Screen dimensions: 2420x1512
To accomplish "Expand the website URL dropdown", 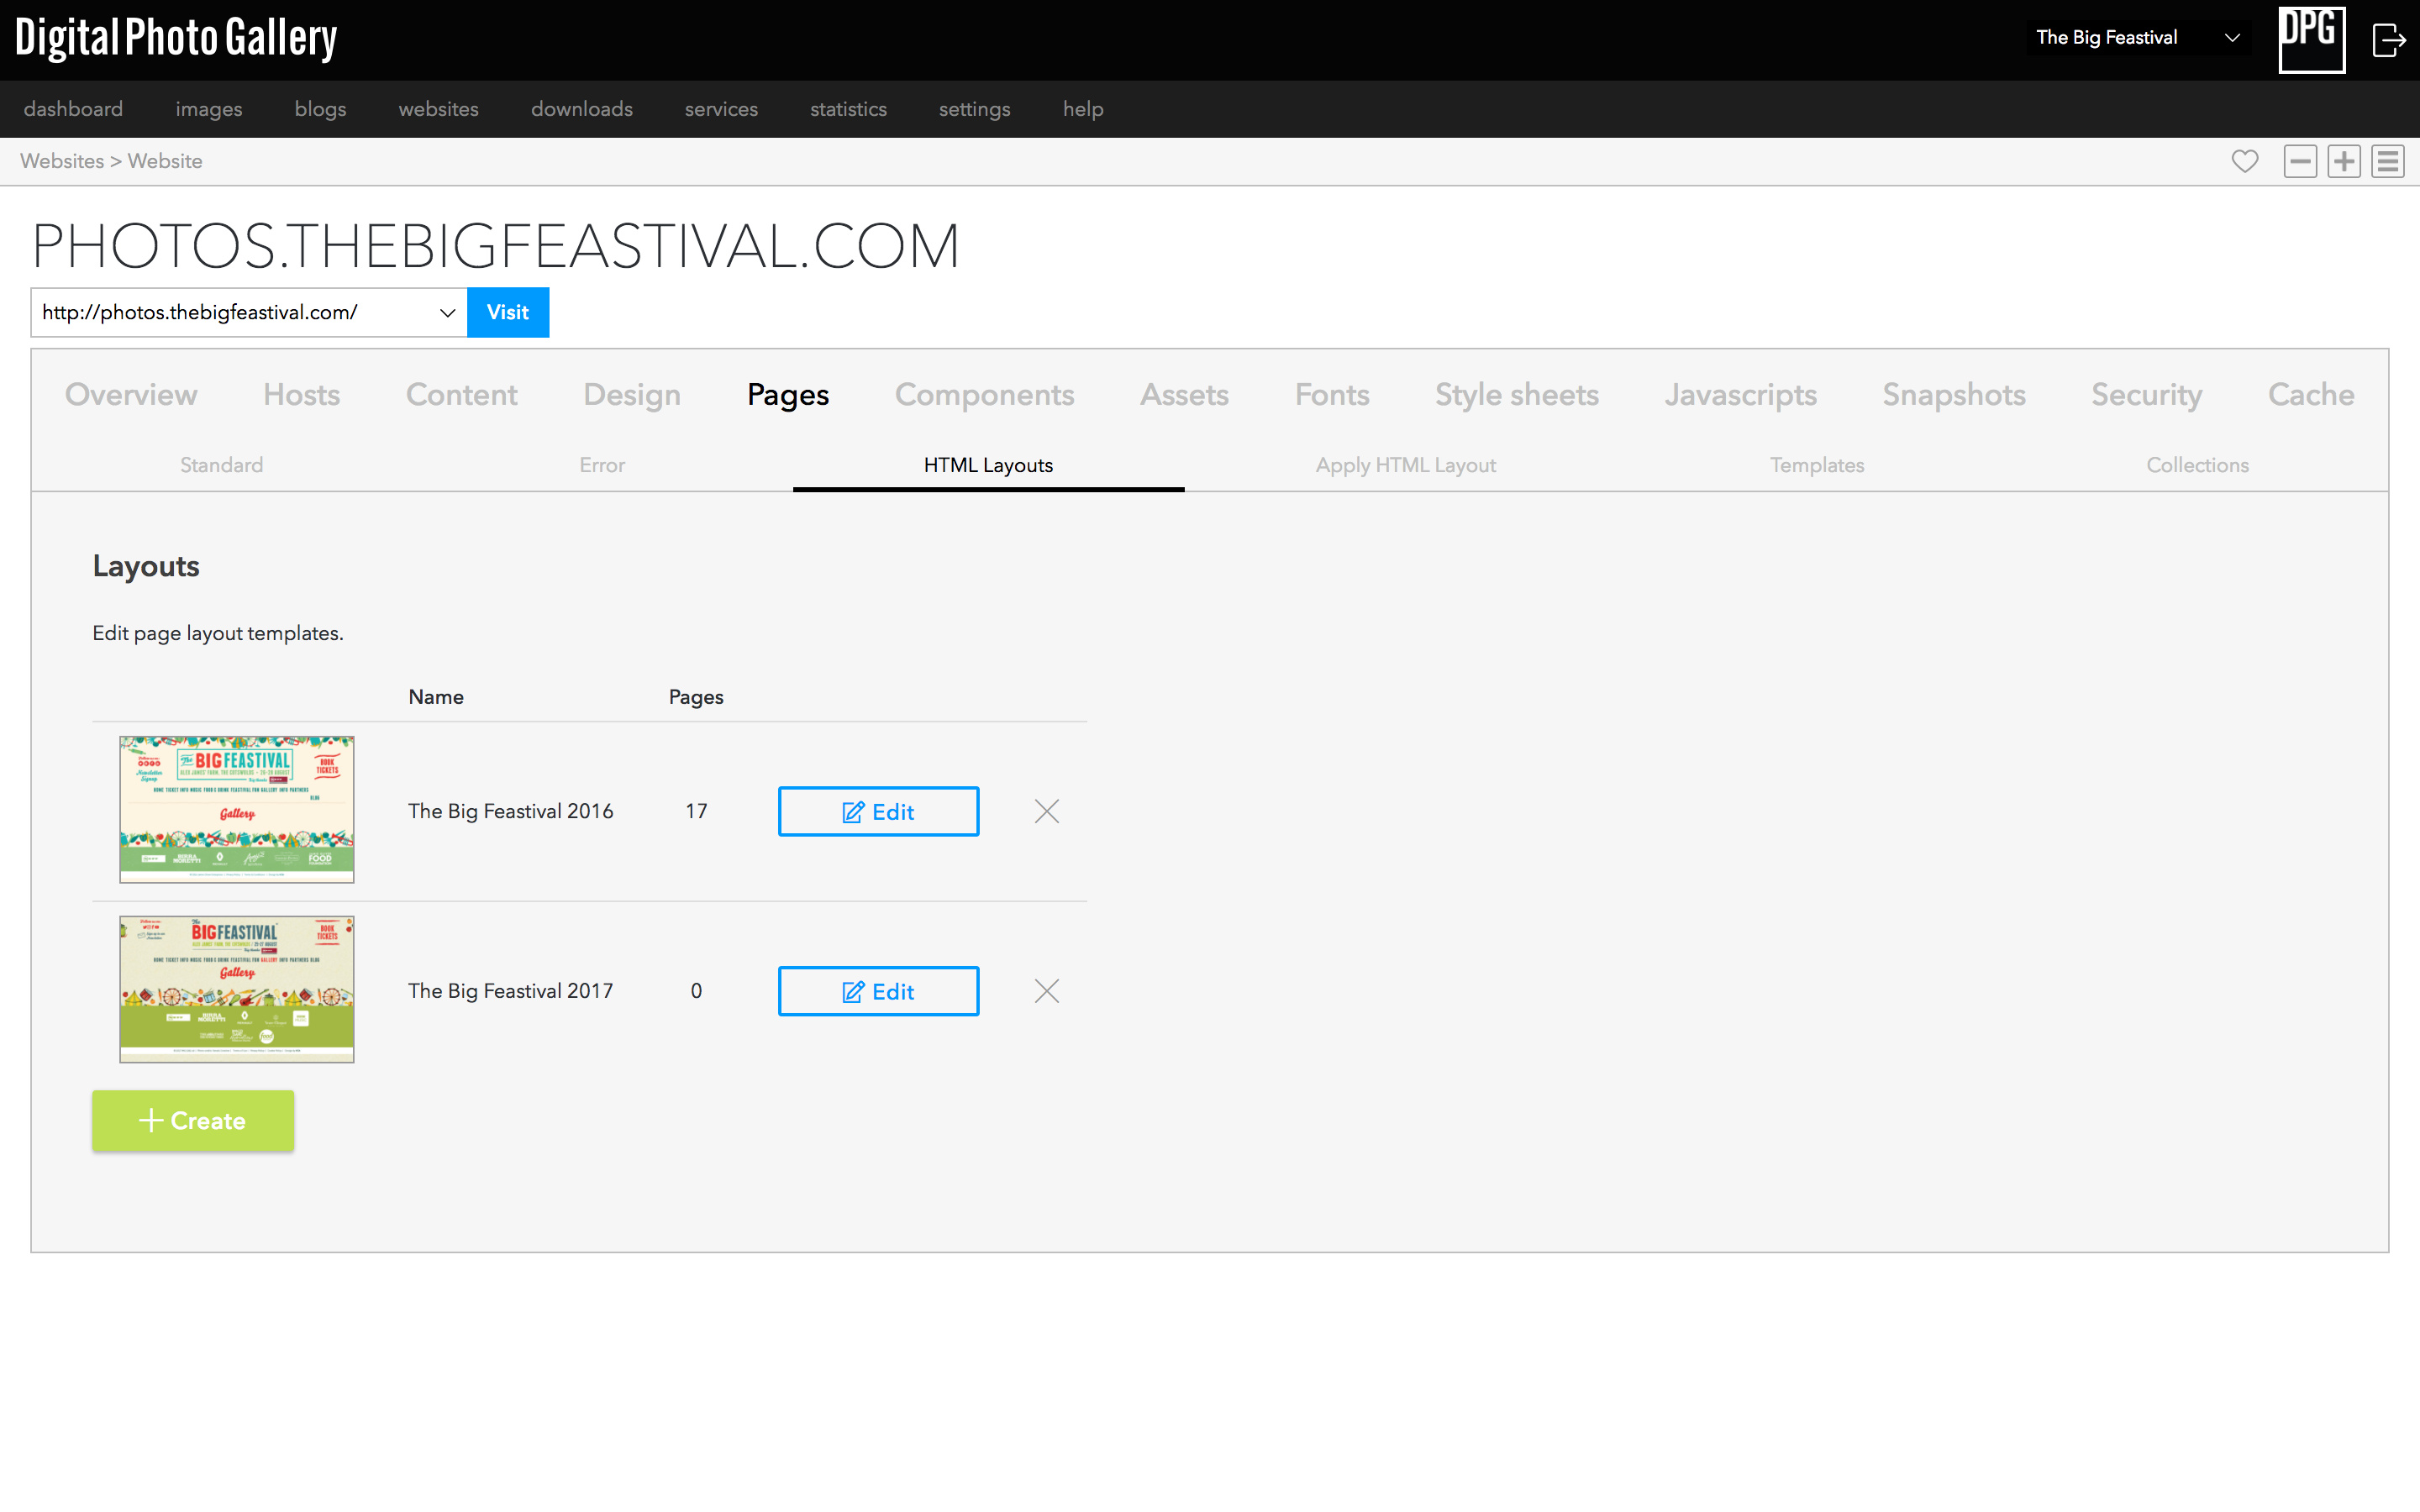I will click(x=249, y=312).
